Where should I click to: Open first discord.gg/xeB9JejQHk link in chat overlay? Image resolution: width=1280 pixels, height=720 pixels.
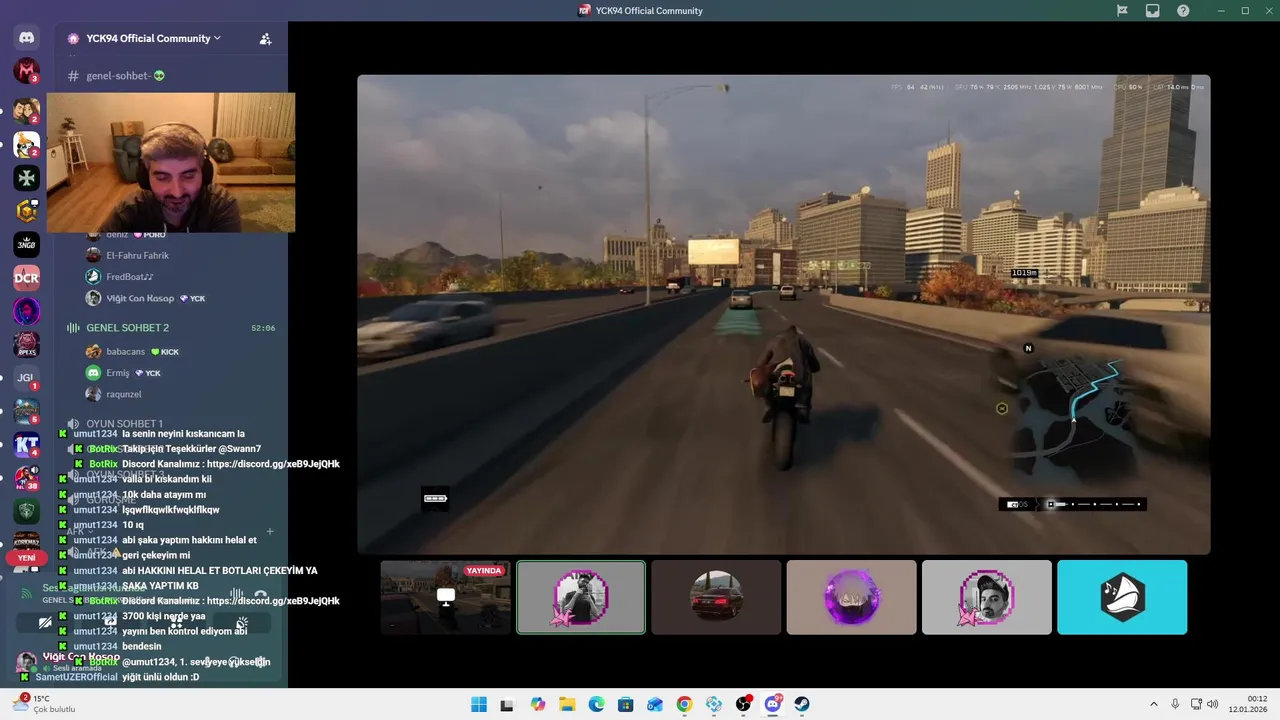[x=273, y=464]
